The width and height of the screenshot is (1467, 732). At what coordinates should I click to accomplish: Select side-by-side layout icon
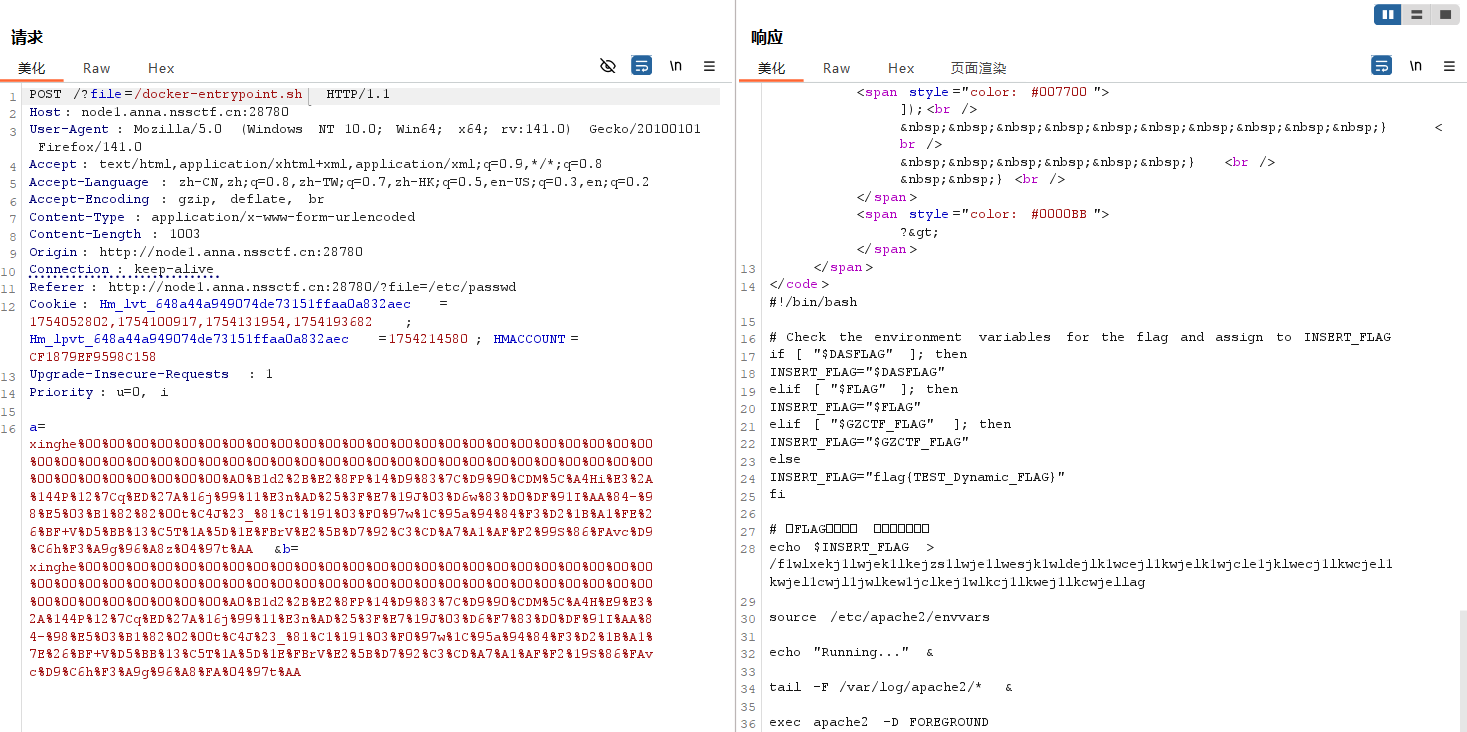pyautogui.click(x=1388, y=14)
